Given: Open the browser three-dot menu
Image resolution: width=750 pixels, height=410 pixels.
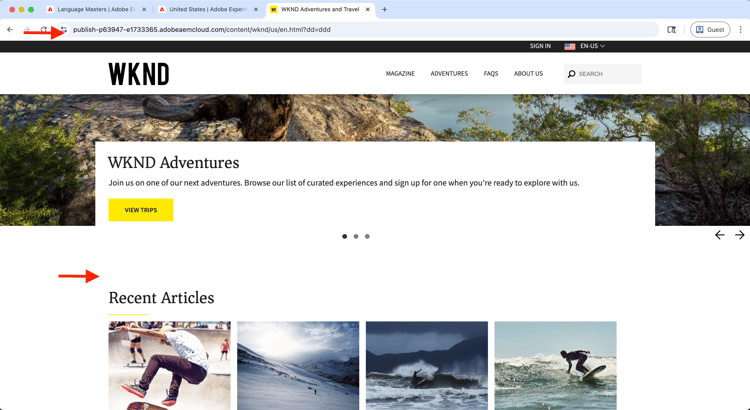Looking at the screenshot, I should [x=740, y=30].
